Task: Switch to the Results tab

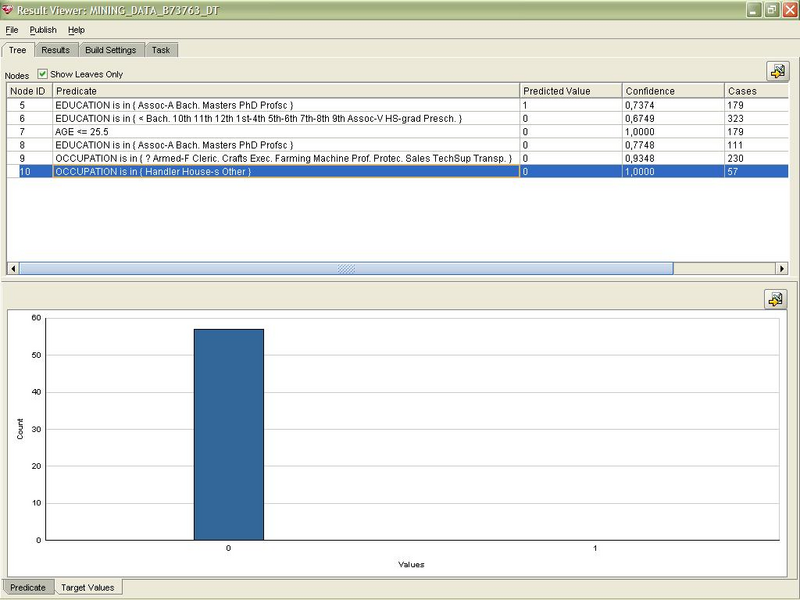Action: pyautogui.click(x=56, y=50)
